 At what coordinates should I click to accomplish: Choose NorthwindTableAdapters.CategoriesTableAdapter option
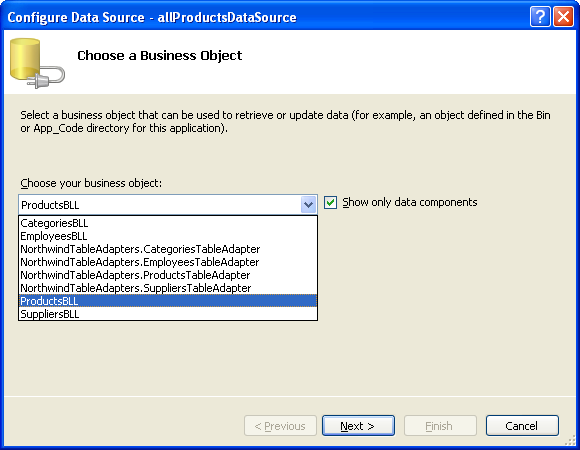click(x=168, y=249)
